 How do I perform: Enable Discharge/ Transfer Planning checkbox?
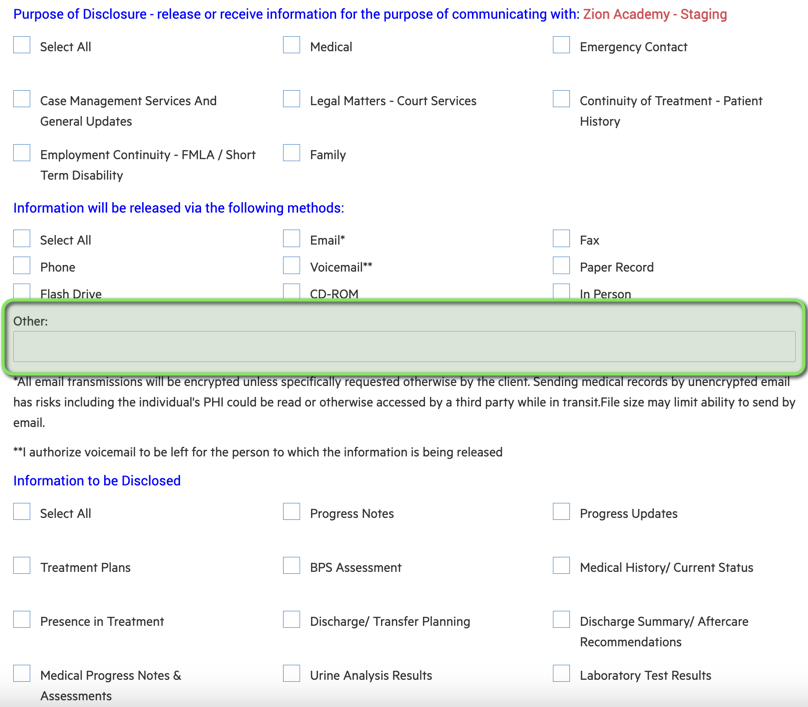292,619
